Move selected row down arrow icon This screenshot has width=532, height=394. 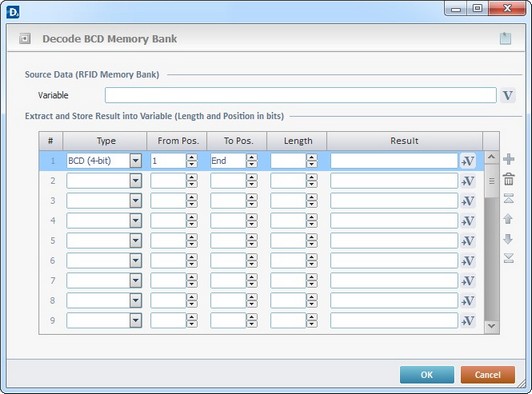point(508,239)
